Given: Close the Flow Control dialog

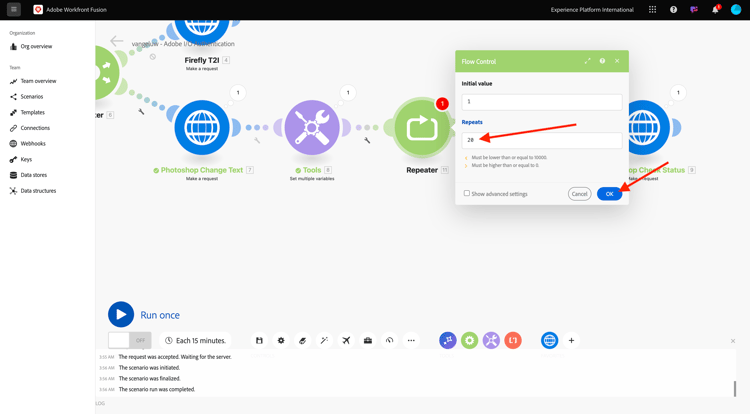Looking at the screenshot, I should point(617,61).
